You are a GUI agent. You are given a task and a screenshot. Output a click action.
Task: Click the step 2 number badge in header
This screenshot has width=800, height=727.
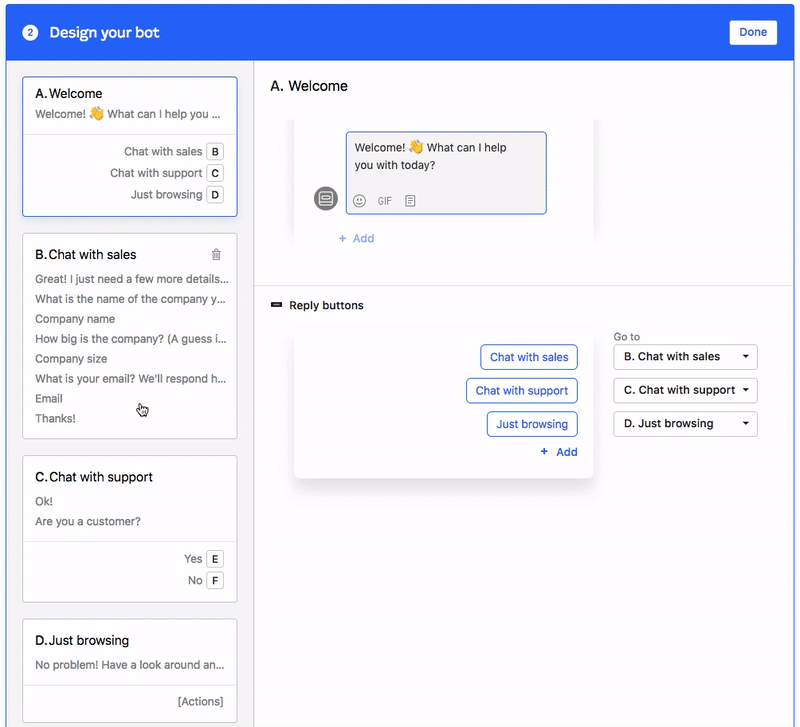30,33
